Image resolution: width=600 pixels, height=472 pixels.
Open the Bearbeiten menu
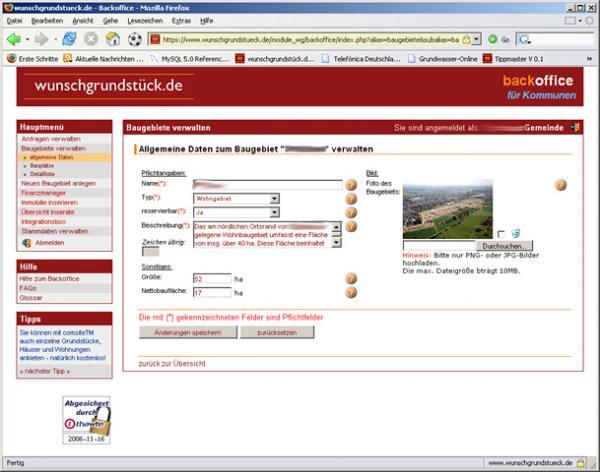(47, 21)
